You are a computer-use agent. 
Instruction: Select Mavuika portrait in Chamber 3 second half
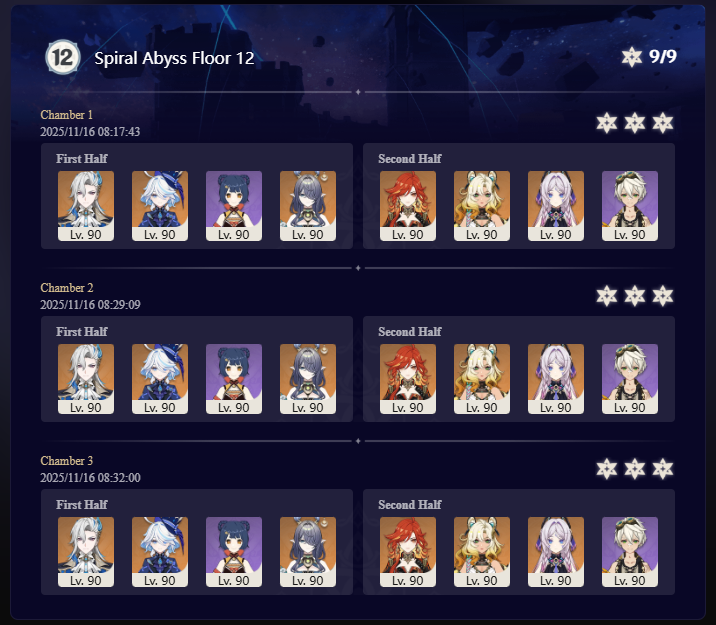(408, 552)
